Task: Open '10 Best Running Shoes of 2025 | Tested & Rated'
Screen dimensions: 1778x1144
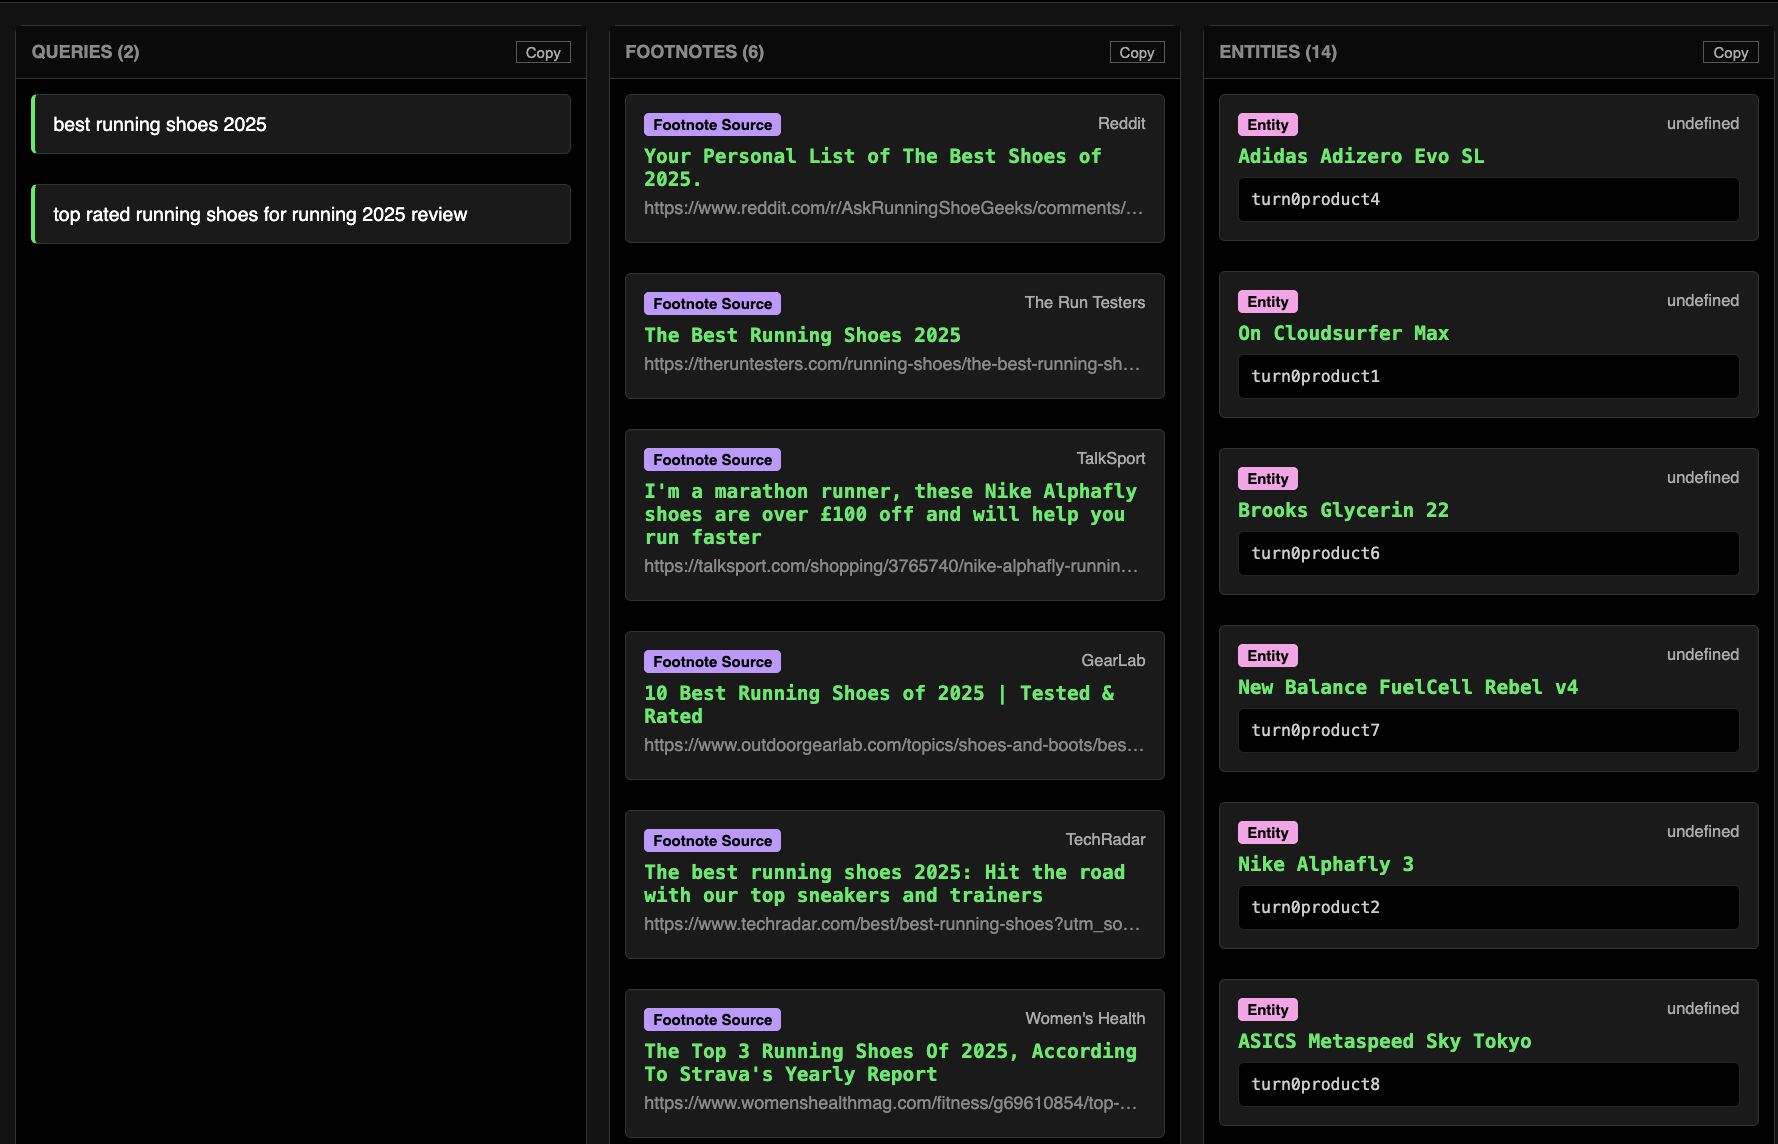Action: point(879,704)
